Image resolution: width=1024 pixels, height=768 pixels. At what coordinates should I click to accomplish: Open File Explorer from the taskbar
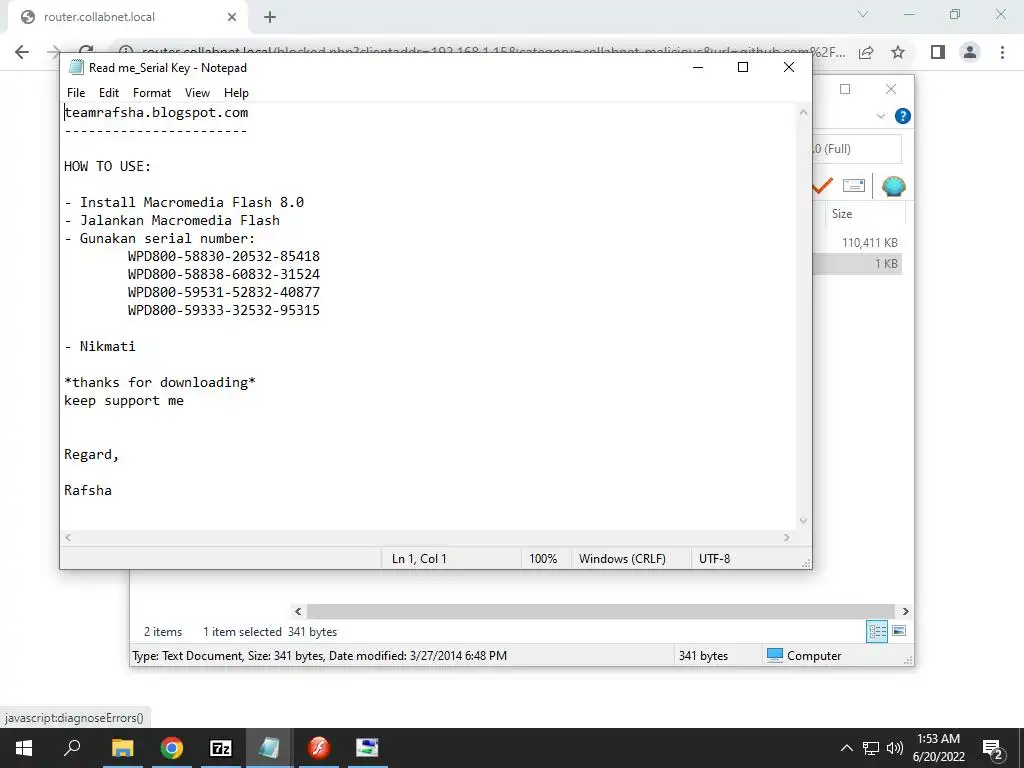[122, 748]
